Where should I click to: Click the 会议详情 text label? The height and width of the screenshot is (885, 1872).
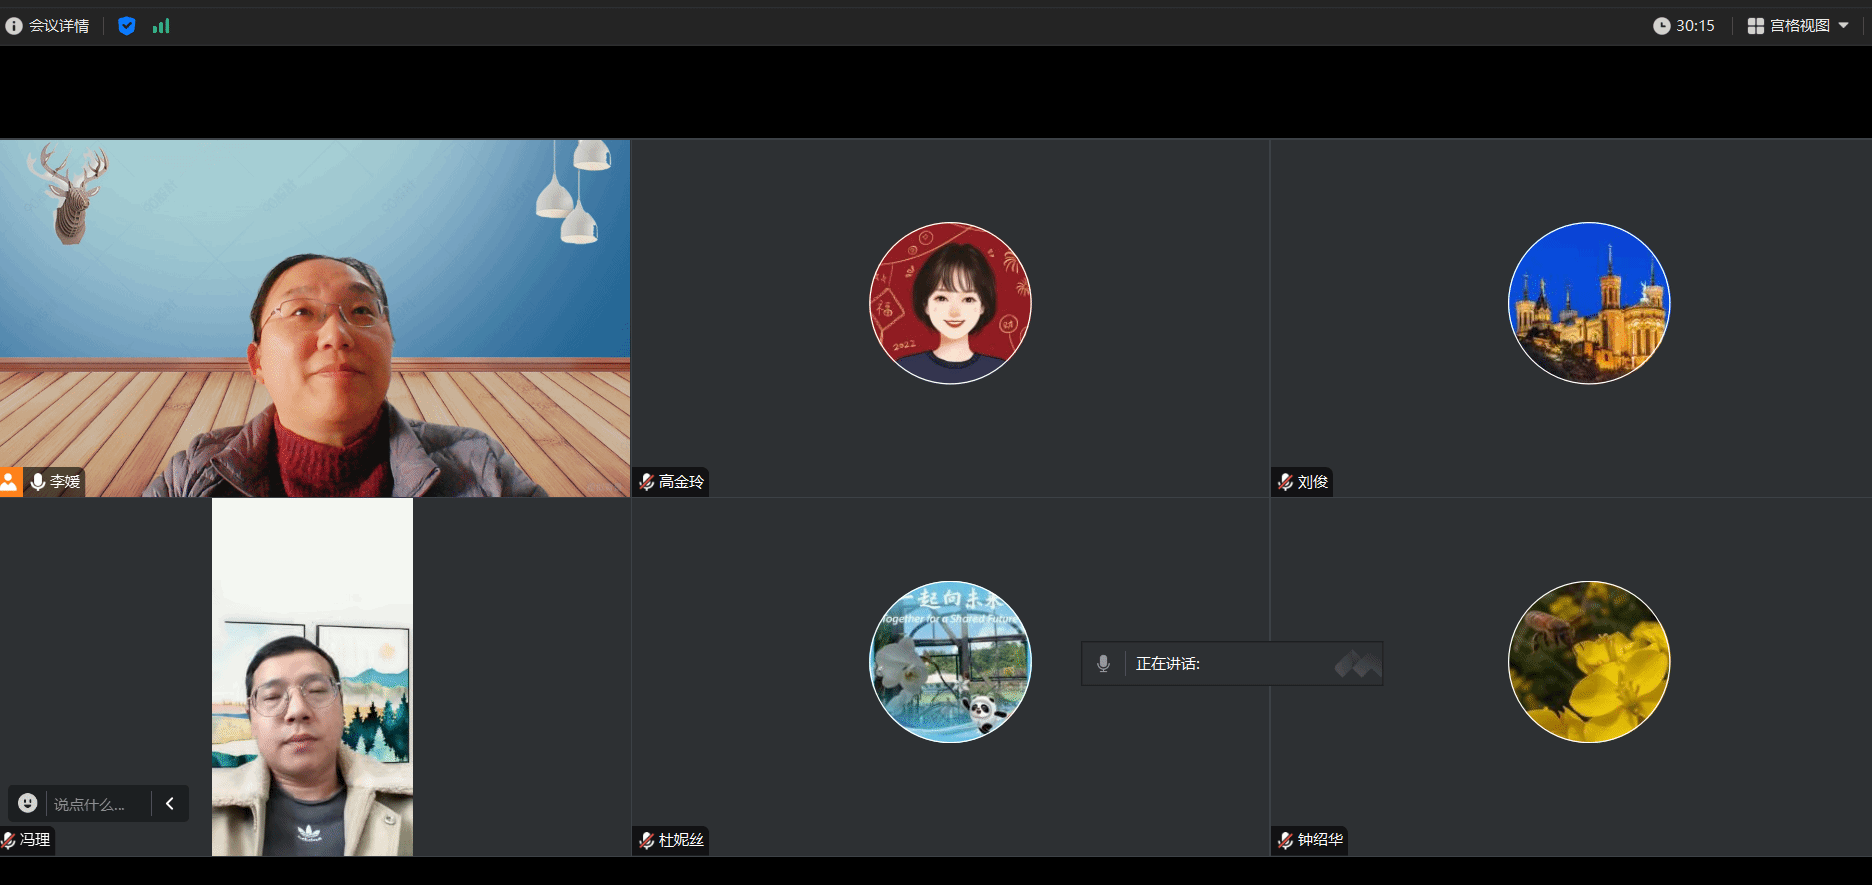(x=59, y=26)
